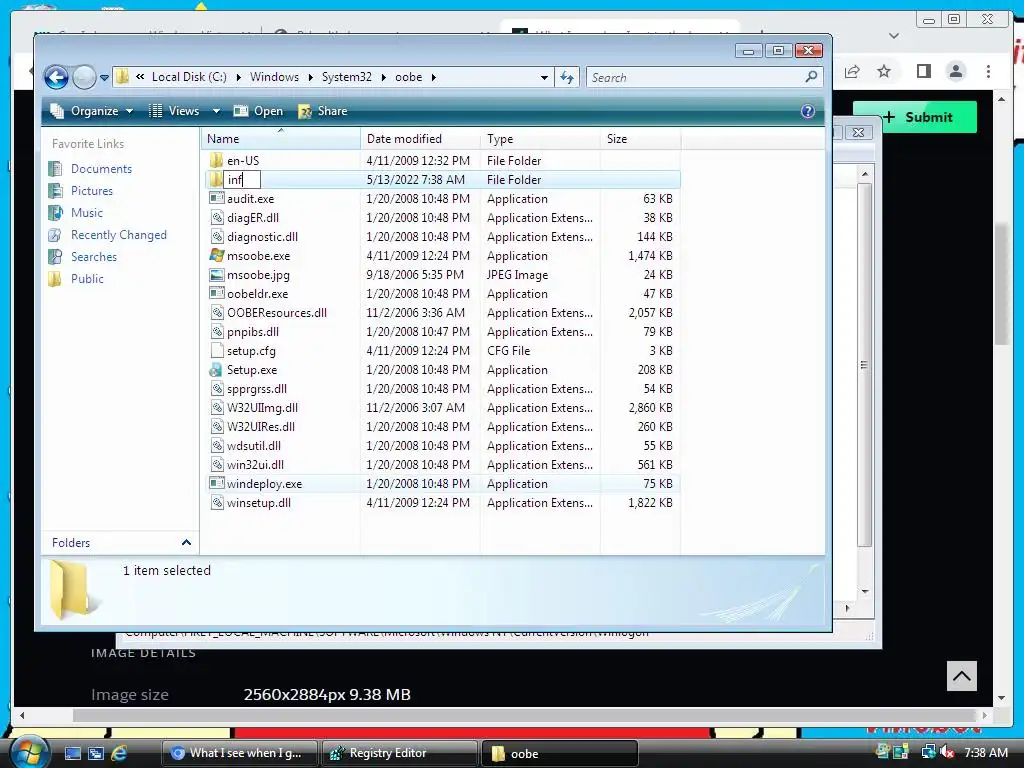This screenshot has height=768, width=1024.
Task: Open the Windows Start orb
Action: pos(29,753)
